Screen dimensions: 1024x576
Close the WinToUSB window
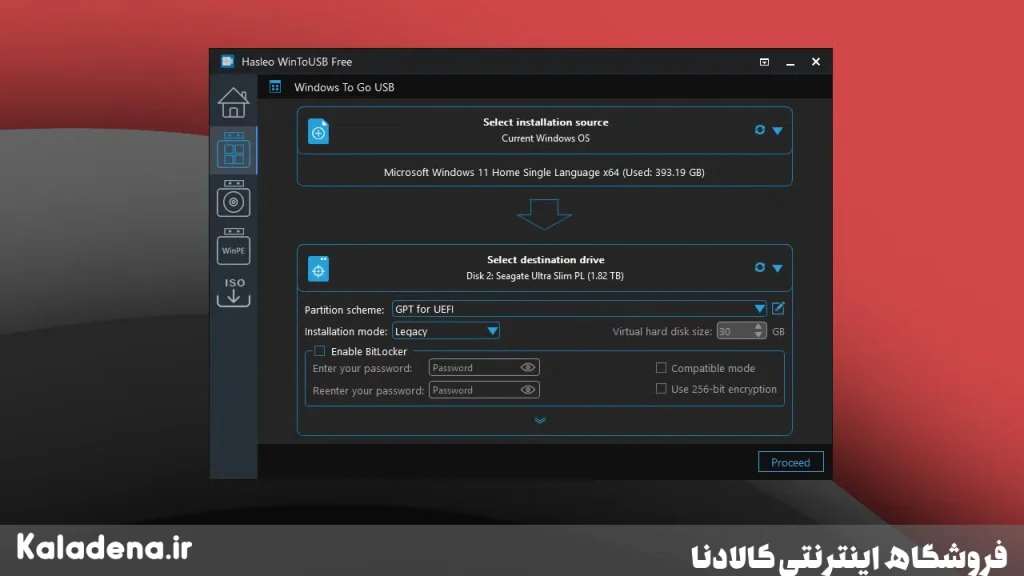point(816,61)
